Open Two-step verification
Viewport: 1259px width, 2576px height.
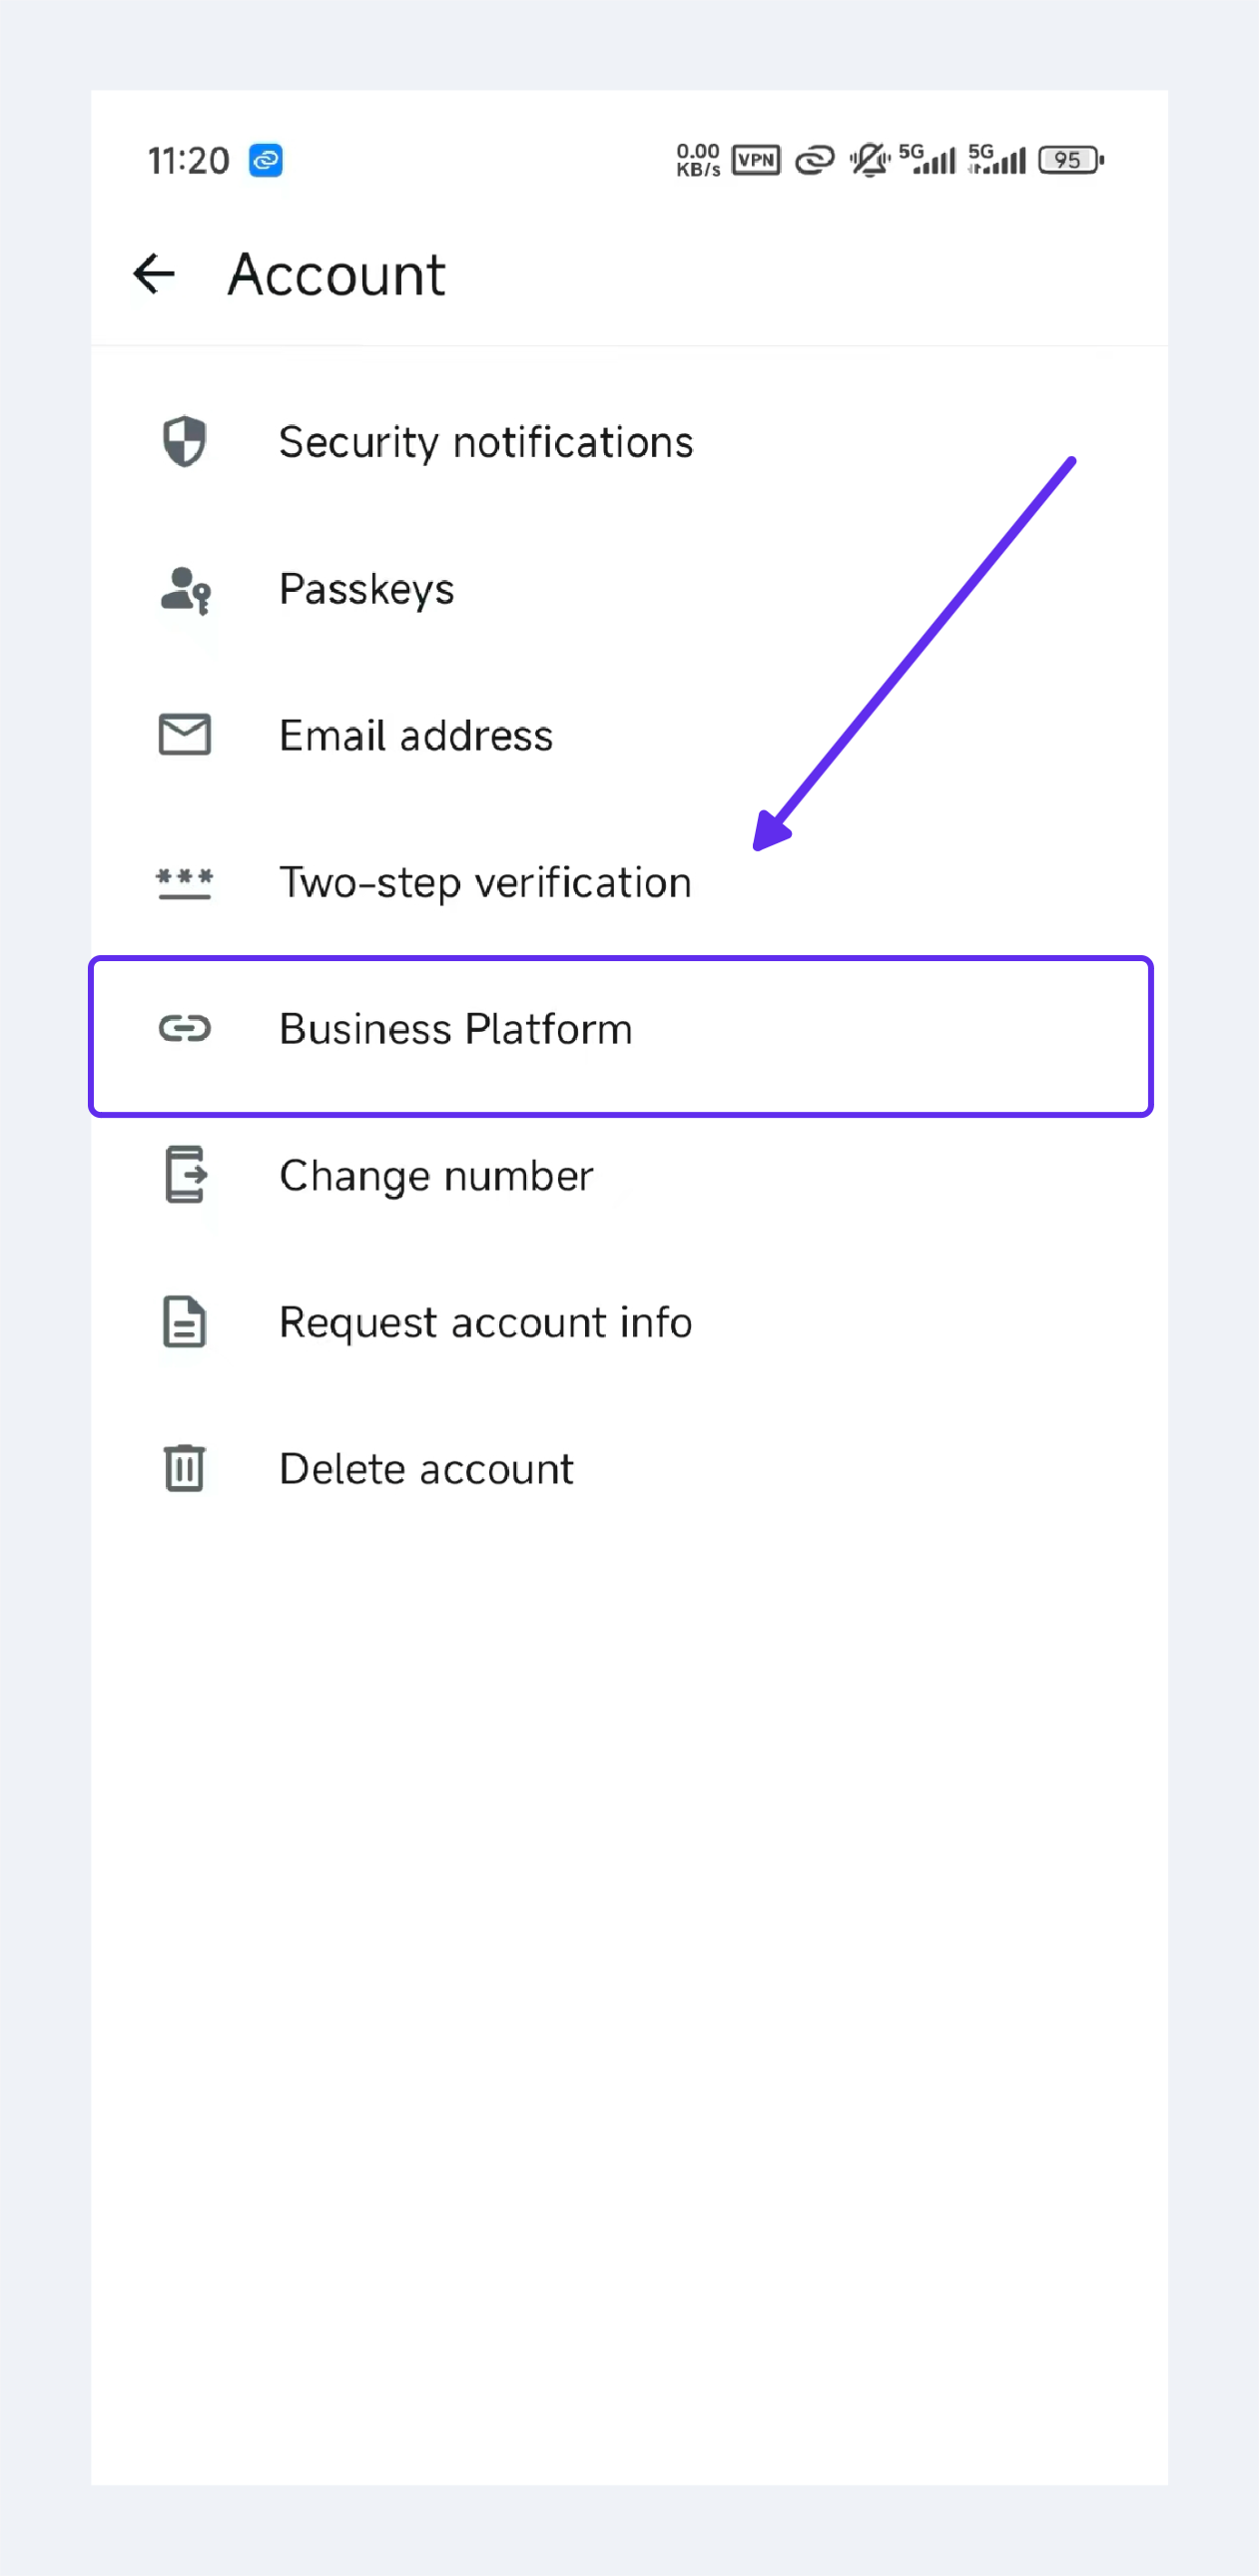(486, 883)
